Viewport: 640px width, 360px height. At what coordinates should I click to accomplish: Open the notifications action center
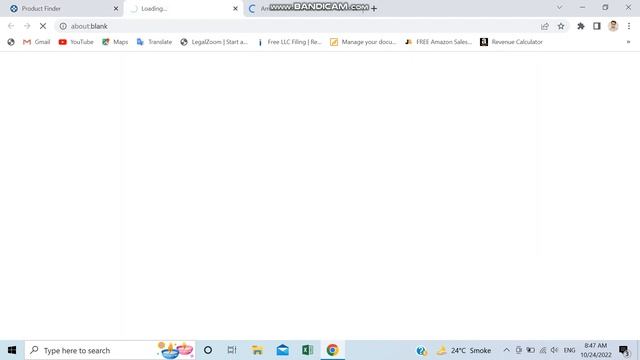tap(624, 350)
